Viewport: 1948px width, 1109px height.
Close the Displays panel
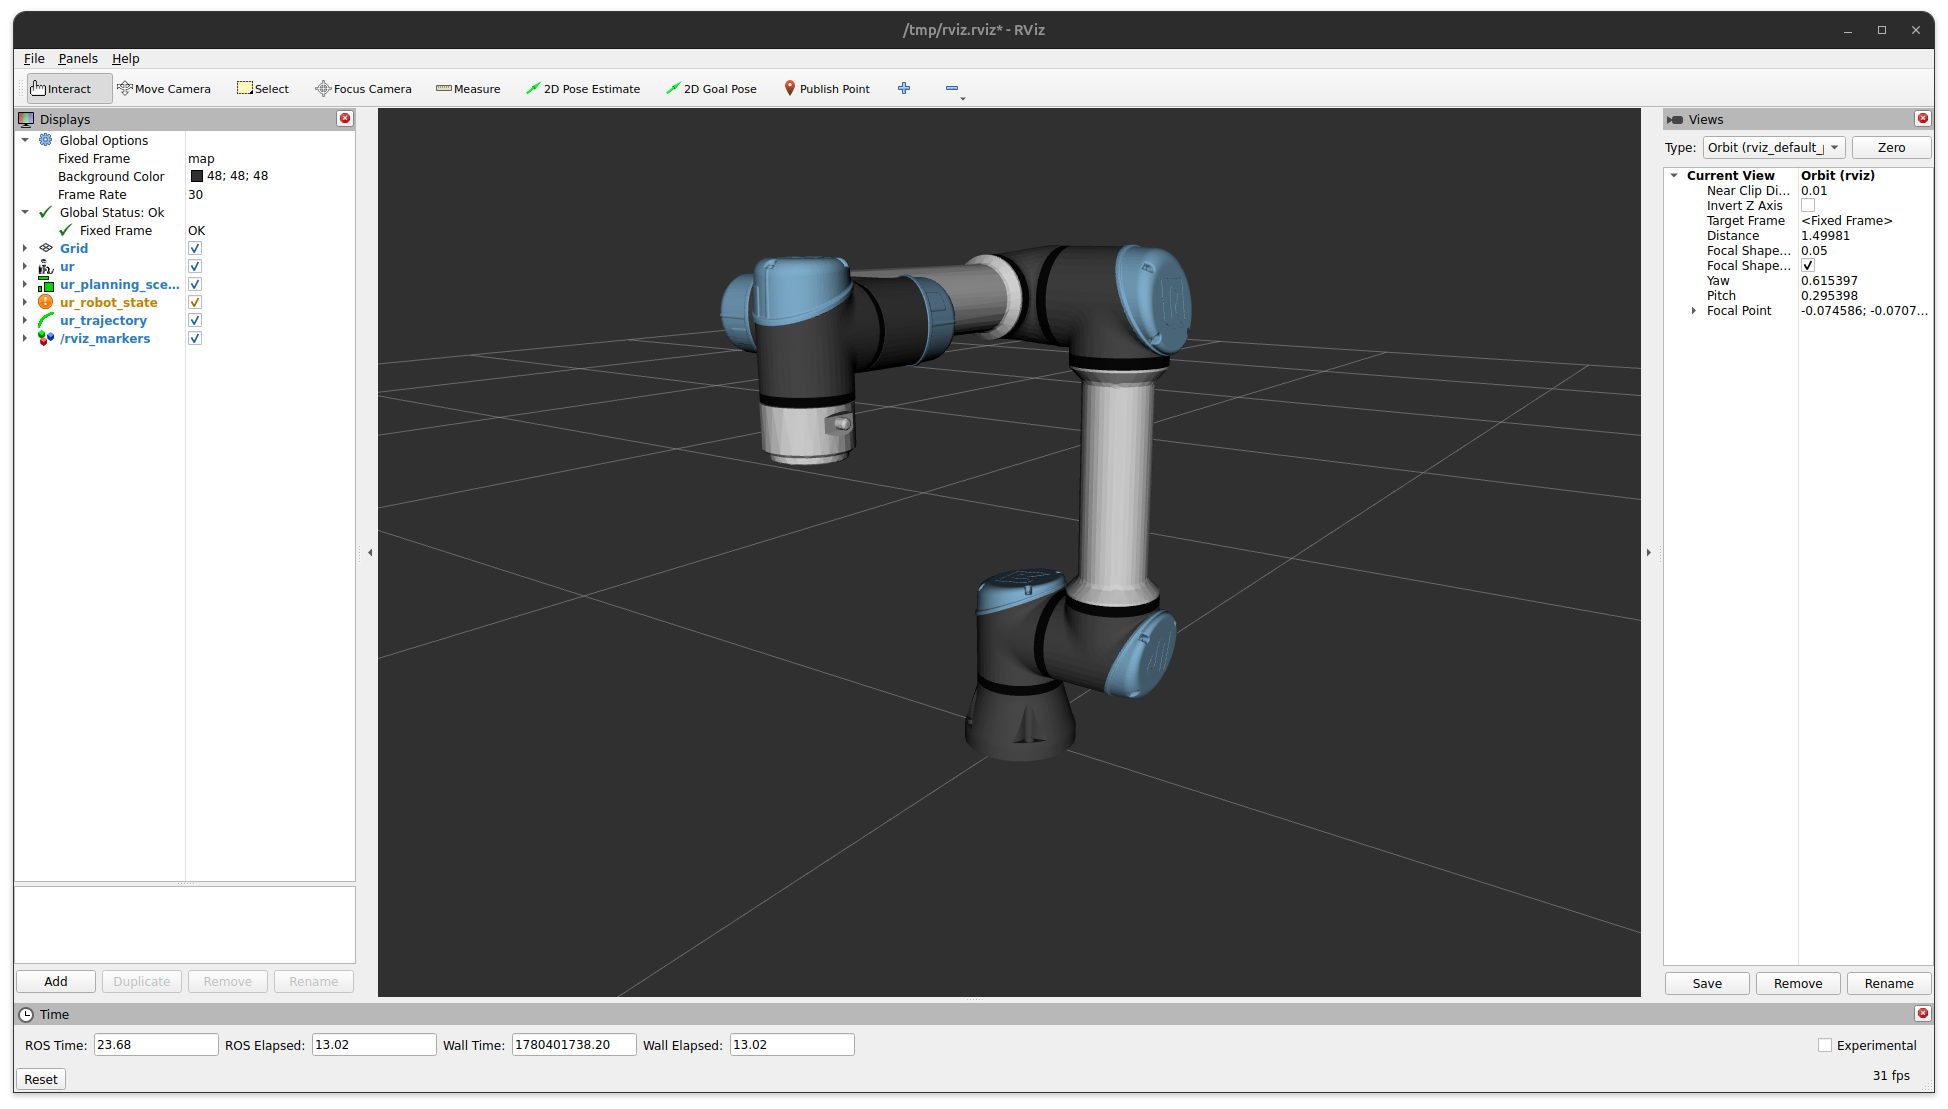click(x=345, y=119)
